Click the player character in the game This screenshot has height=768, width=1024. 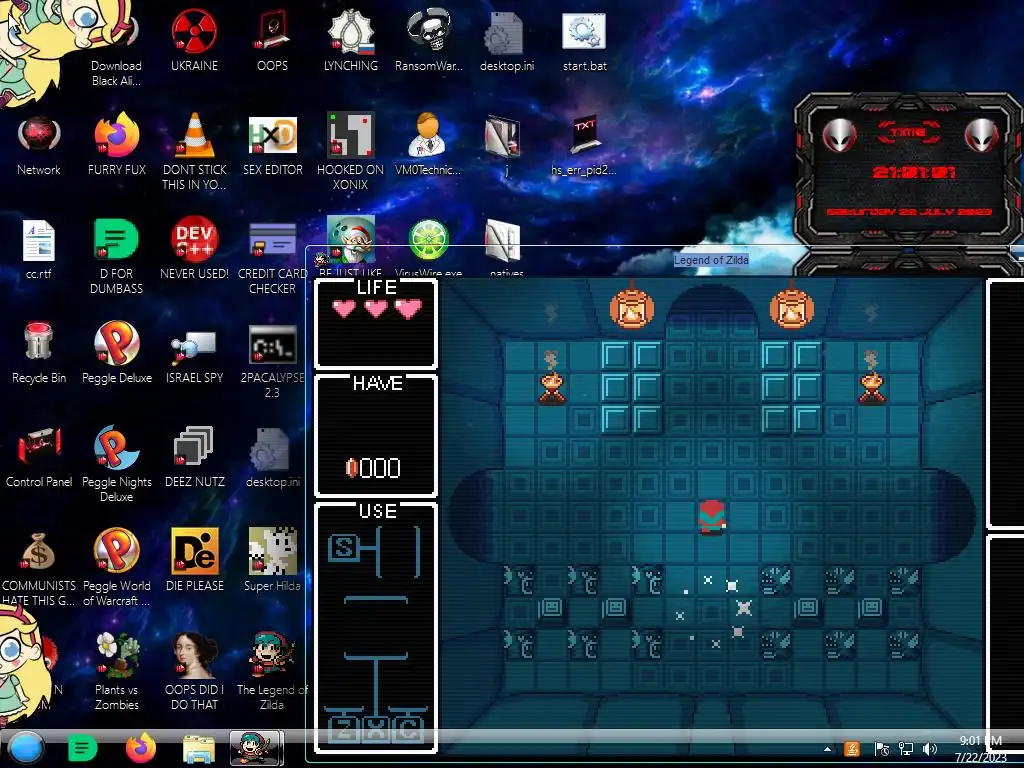point(712,517)
